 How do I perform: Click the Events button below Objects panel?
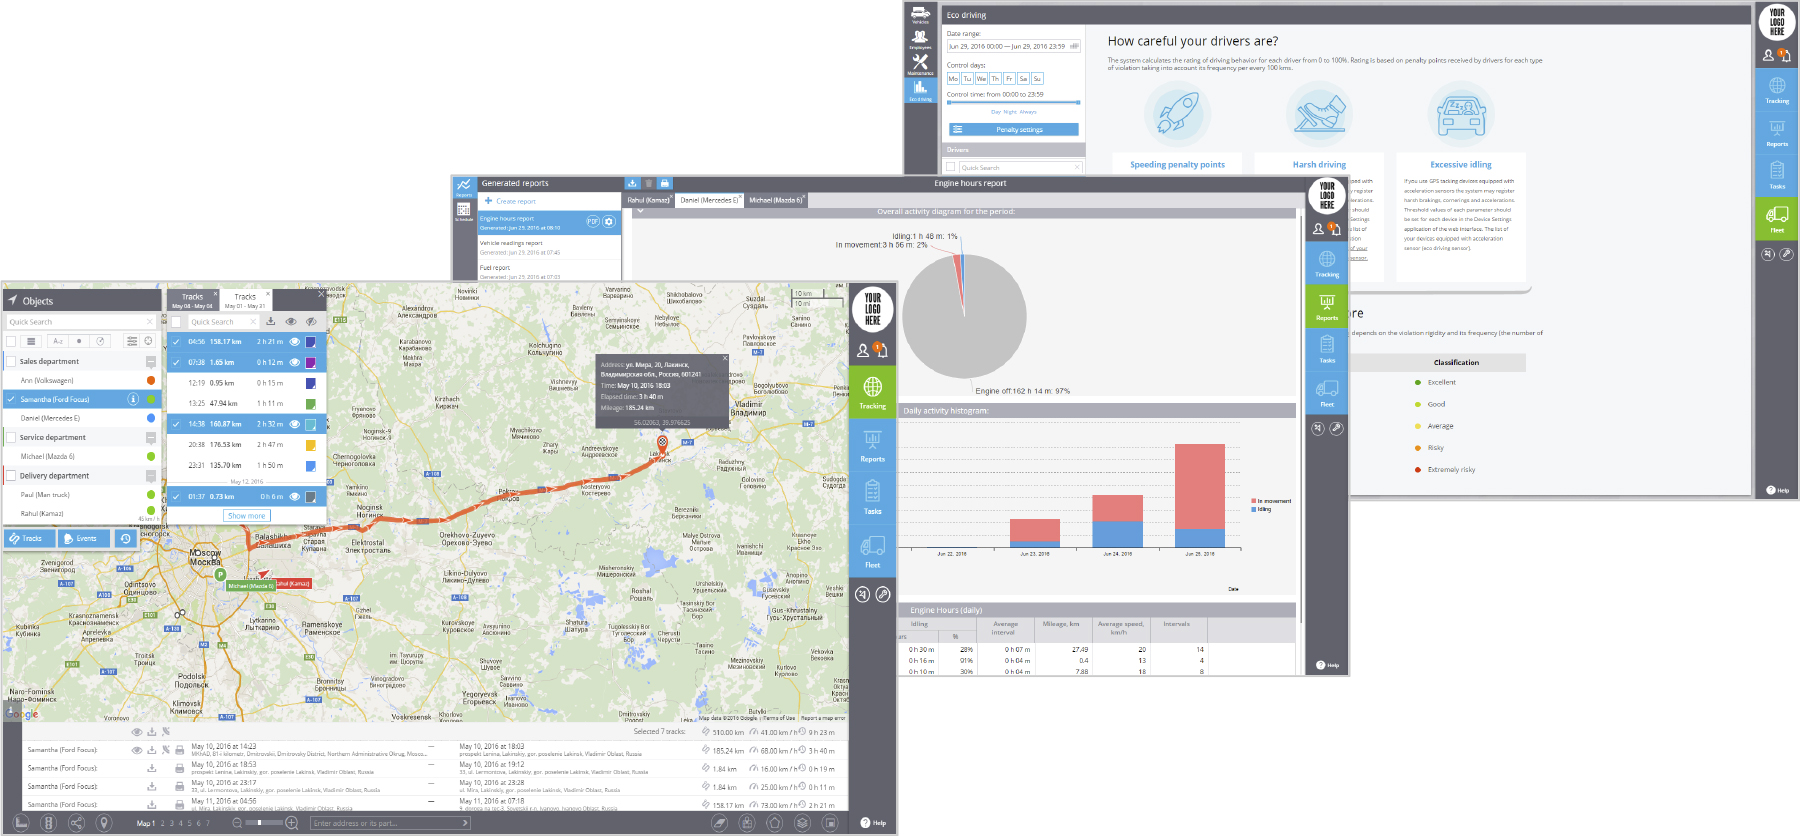tap(82, 538)
